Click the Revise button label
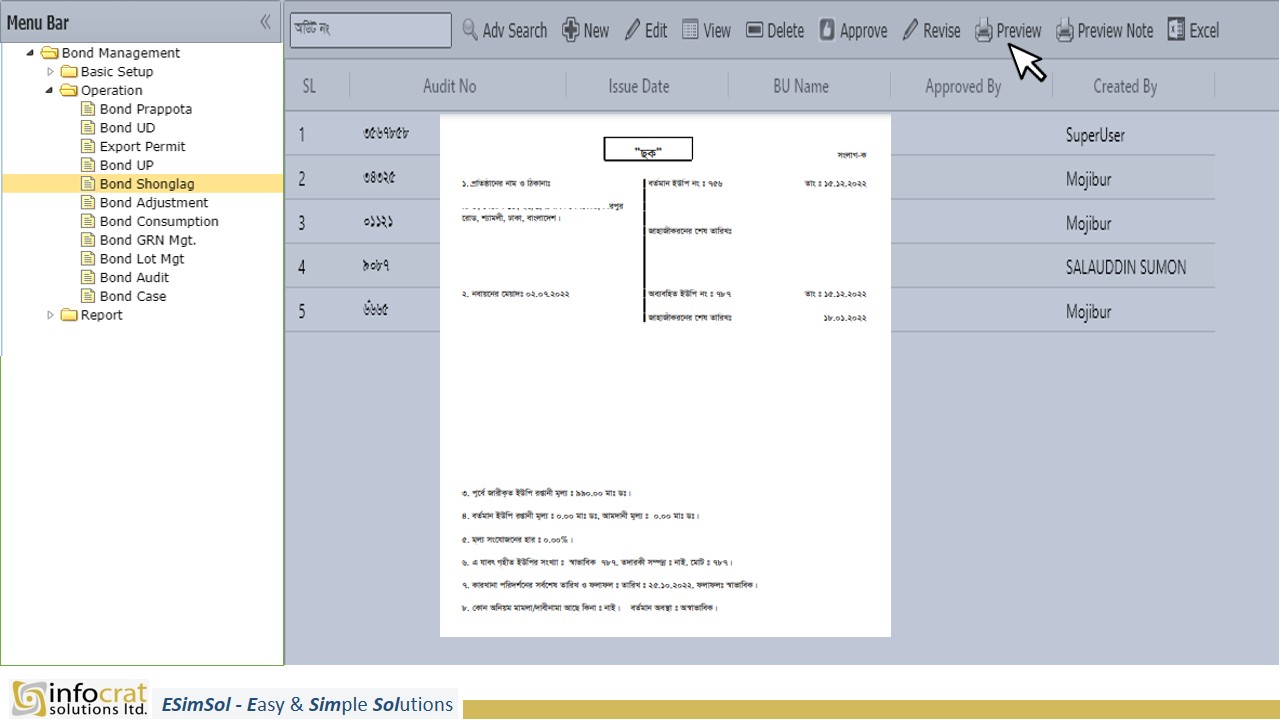Viewport: 1280px width, 720px height. coord(942,31)
